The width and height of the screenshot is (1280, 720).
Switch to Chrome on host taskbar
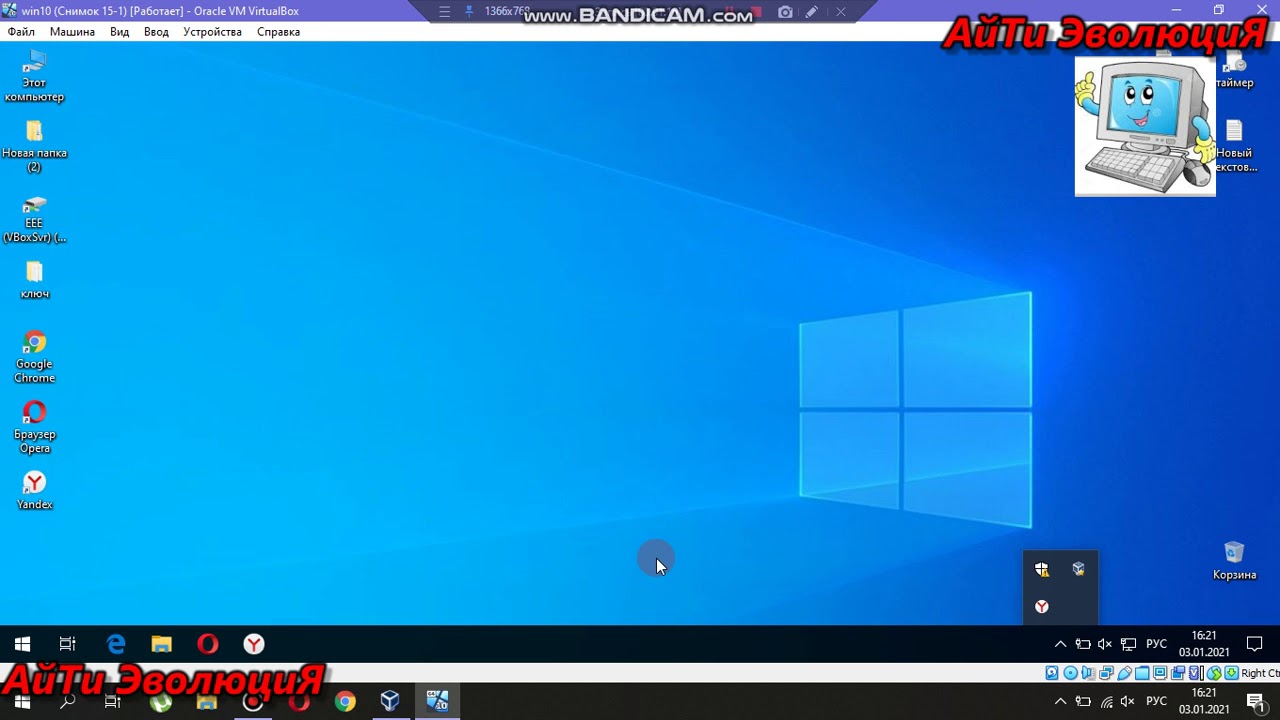(345, 702)
